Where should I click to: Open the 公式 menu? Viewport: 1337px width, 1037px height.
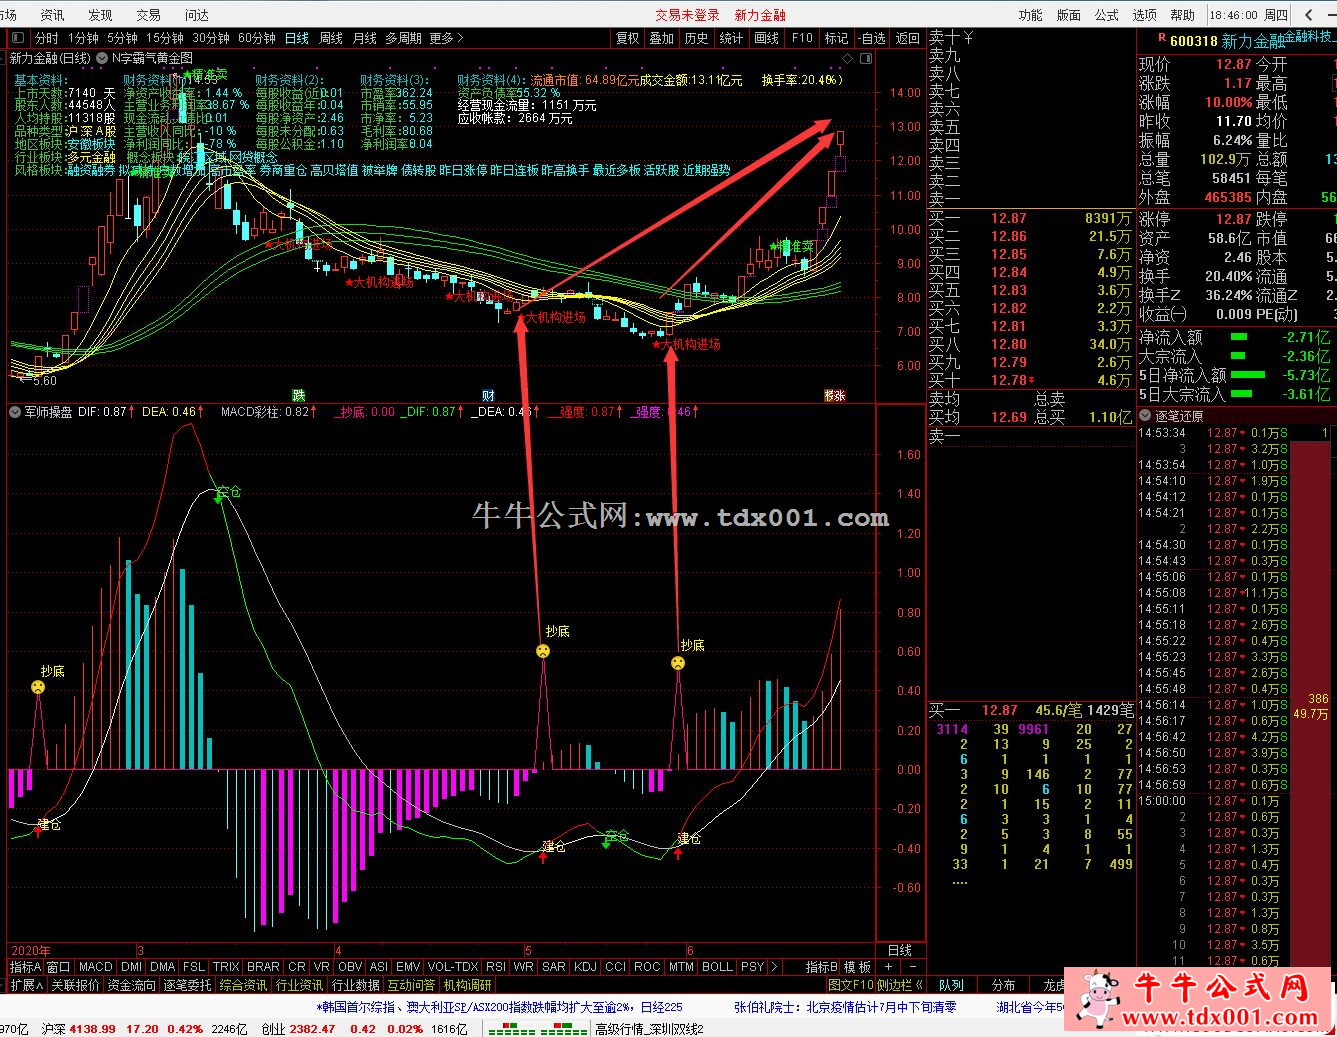pyautogui.click(x=1106, y=15)
